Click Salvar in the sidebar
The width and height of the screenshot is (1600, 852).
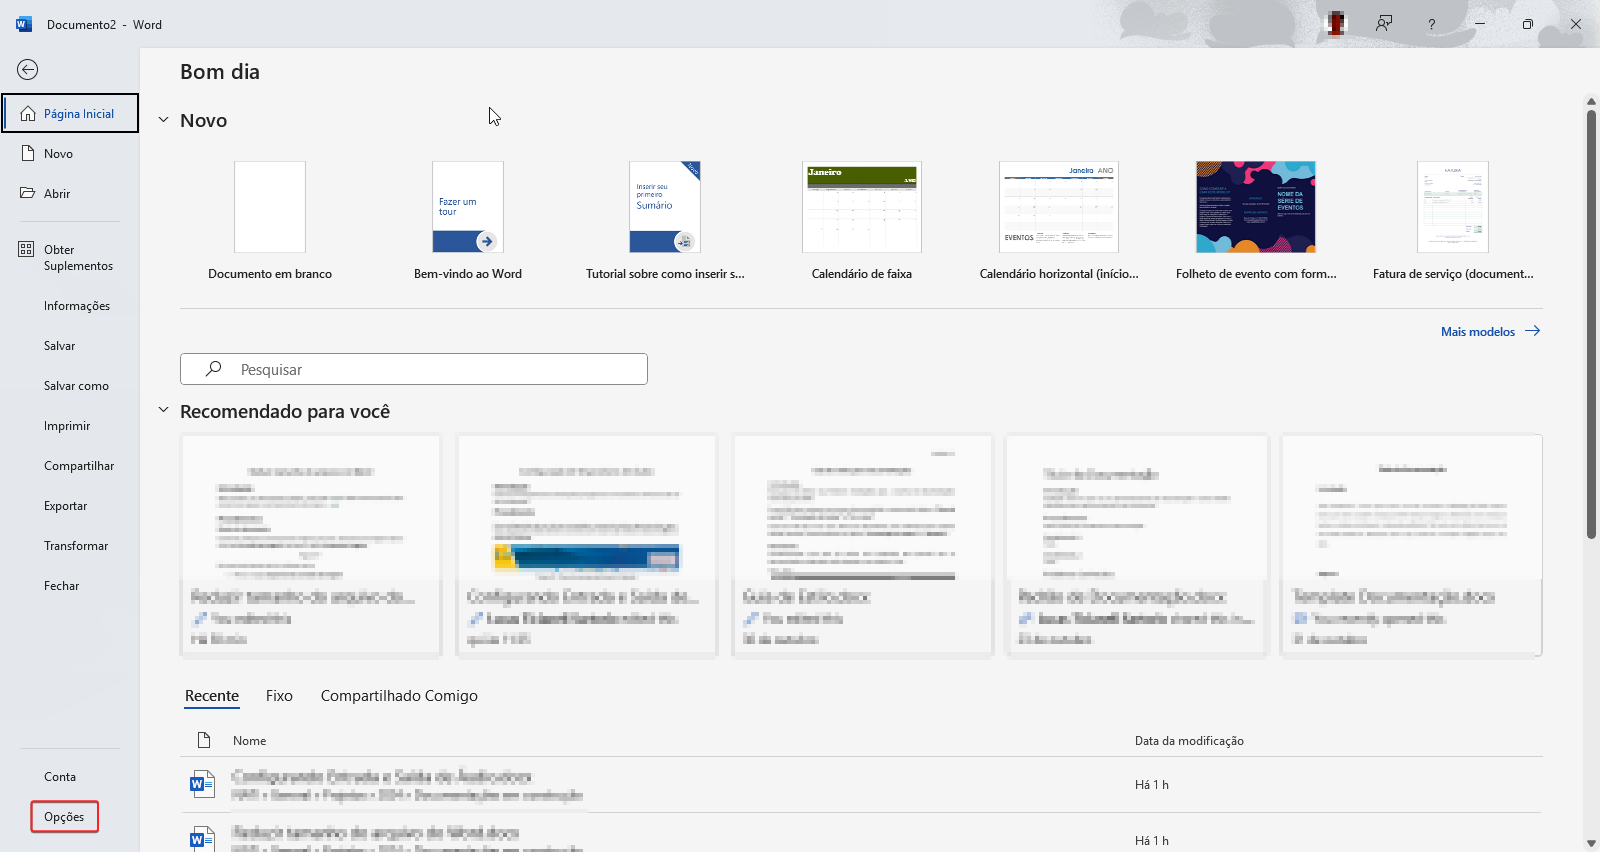point(60,346)
